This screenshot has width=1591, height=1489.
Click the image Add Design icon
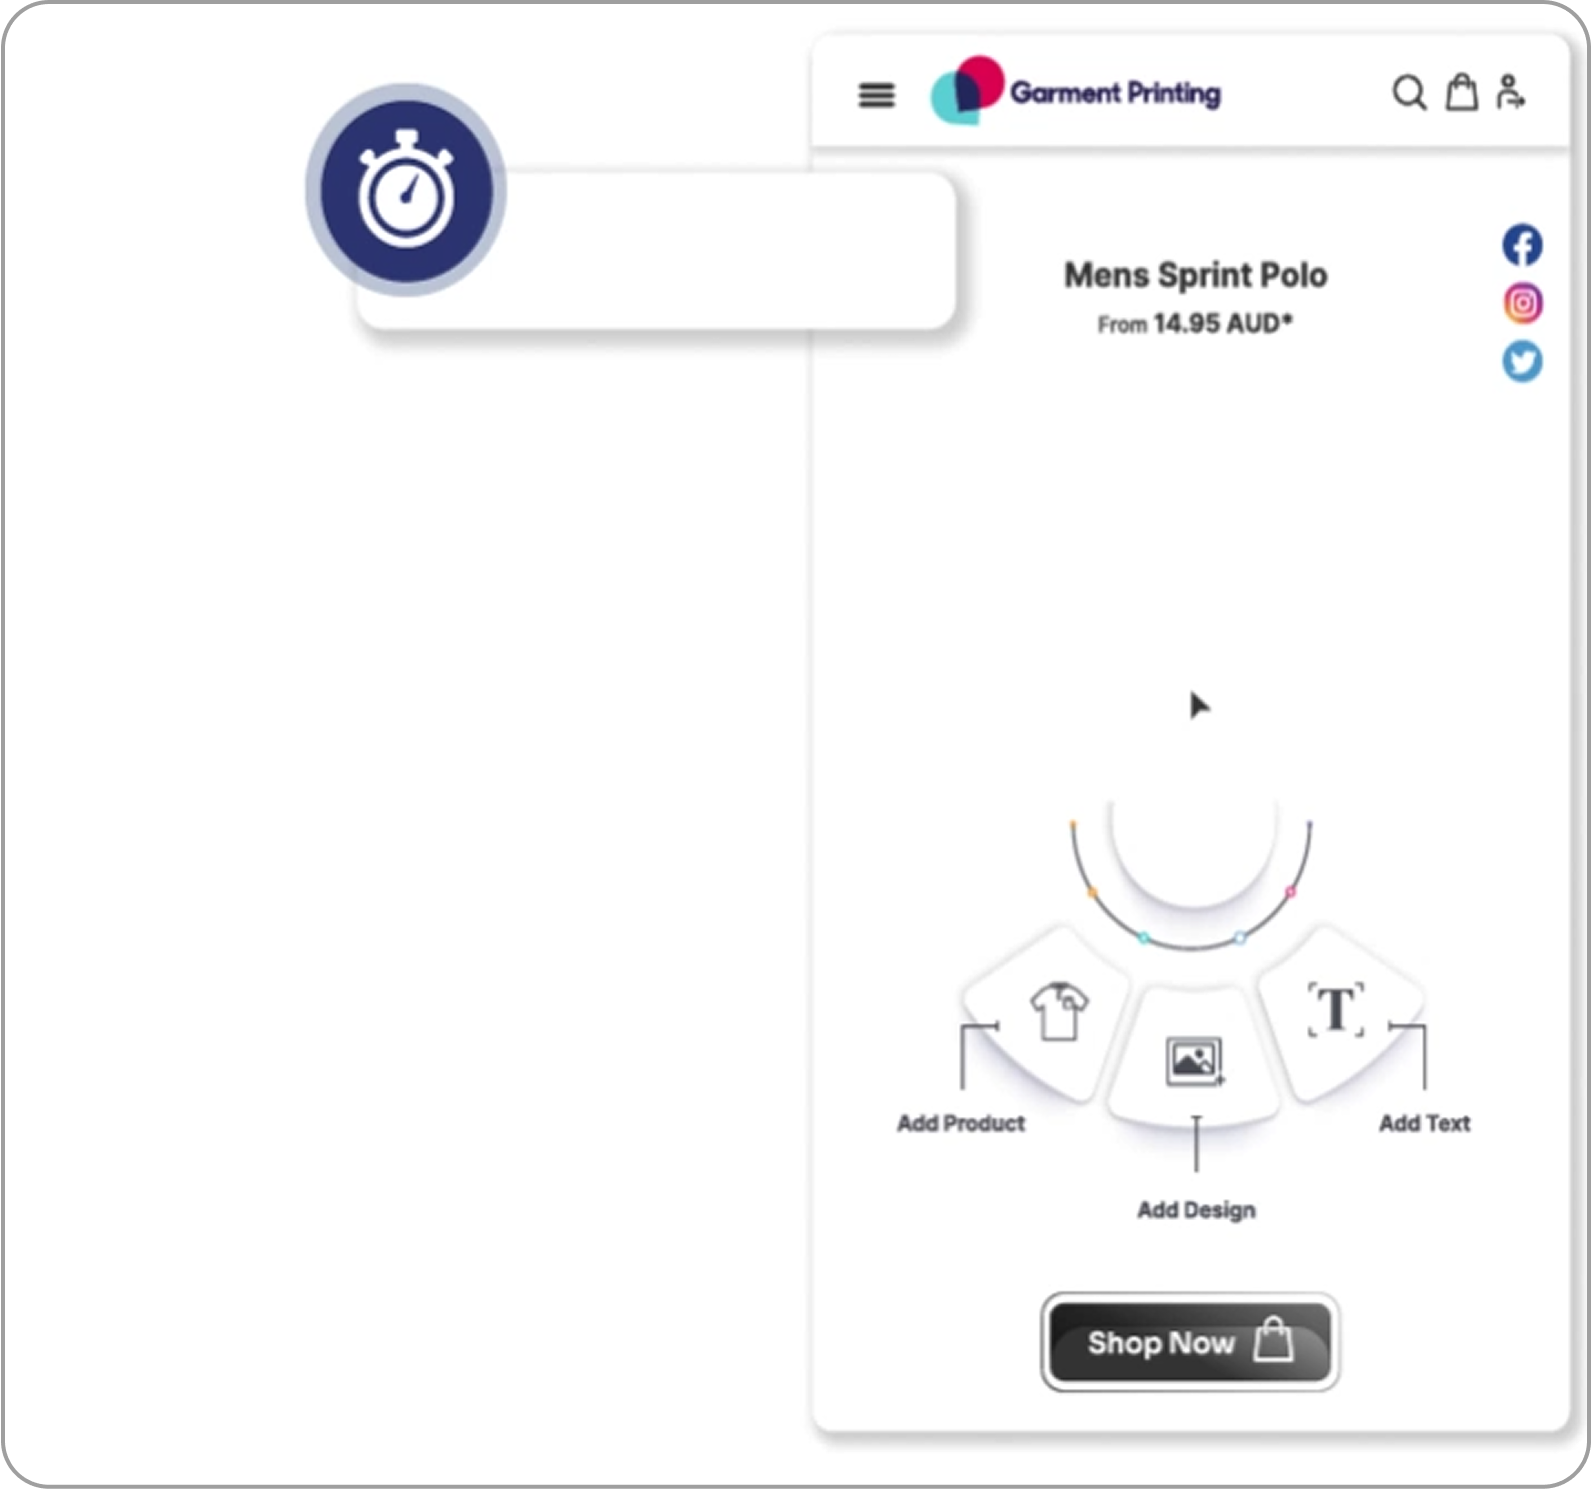pos(1194,1061)
